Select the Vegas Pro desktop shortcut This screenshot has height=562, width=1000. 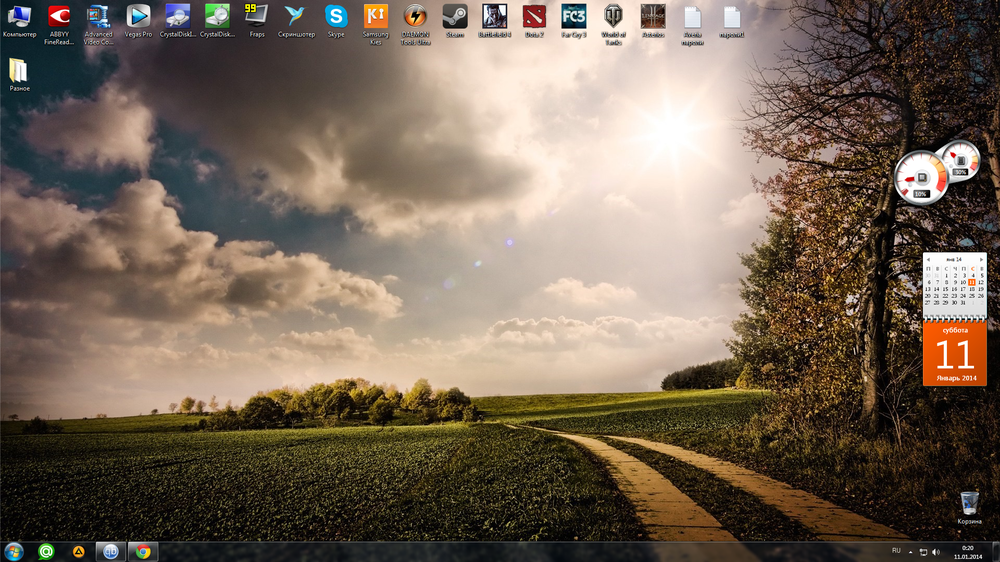click(138, 17)
